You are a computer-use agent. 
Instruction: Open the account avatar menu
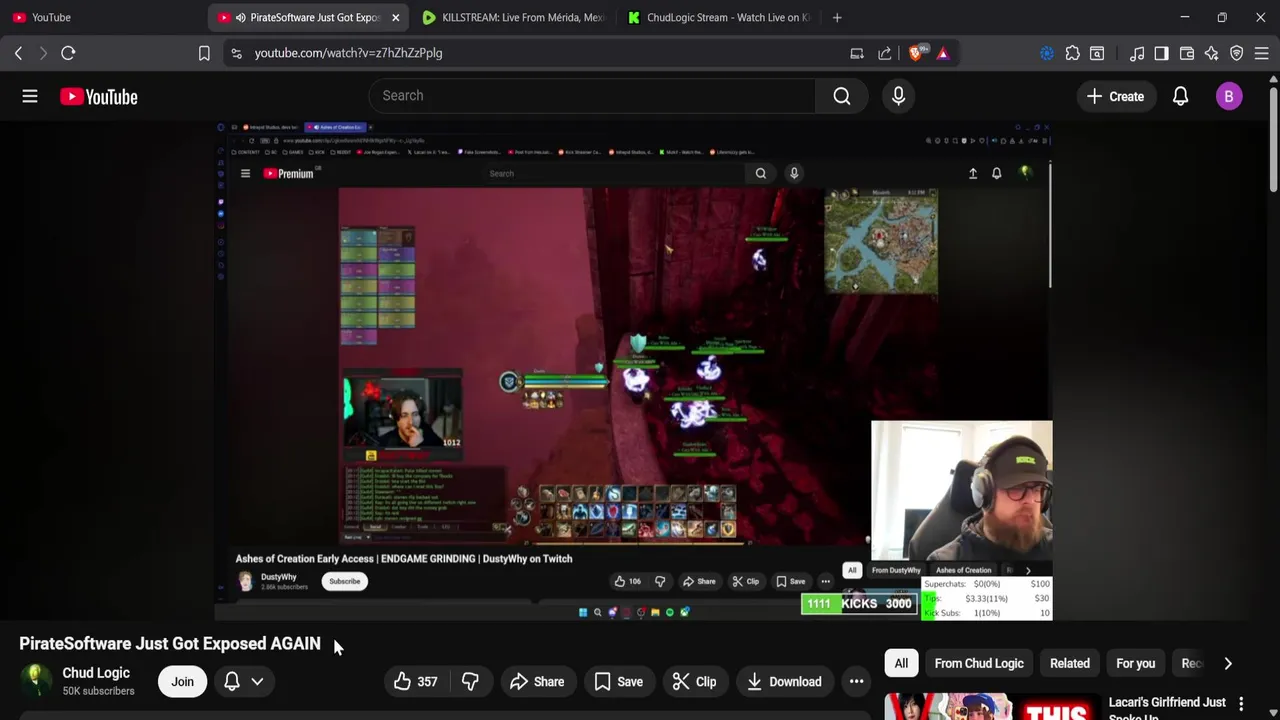(x=1229, y=96)
